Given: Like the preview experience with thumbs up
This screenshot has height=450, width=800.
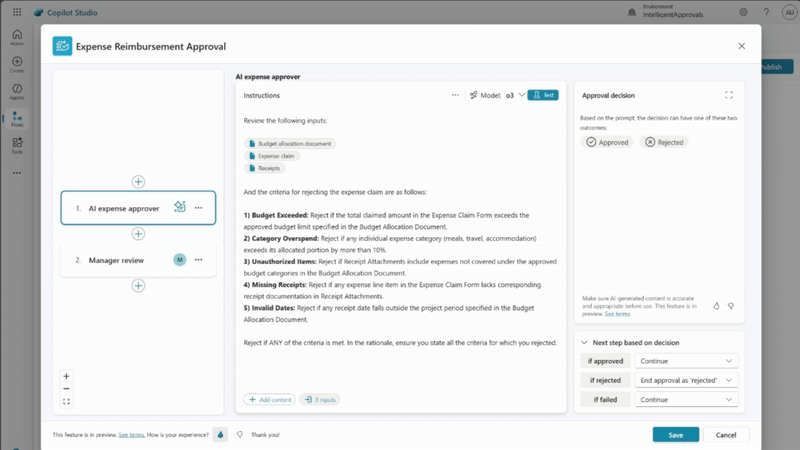Looking at the screenshot, I should [221, 435].
